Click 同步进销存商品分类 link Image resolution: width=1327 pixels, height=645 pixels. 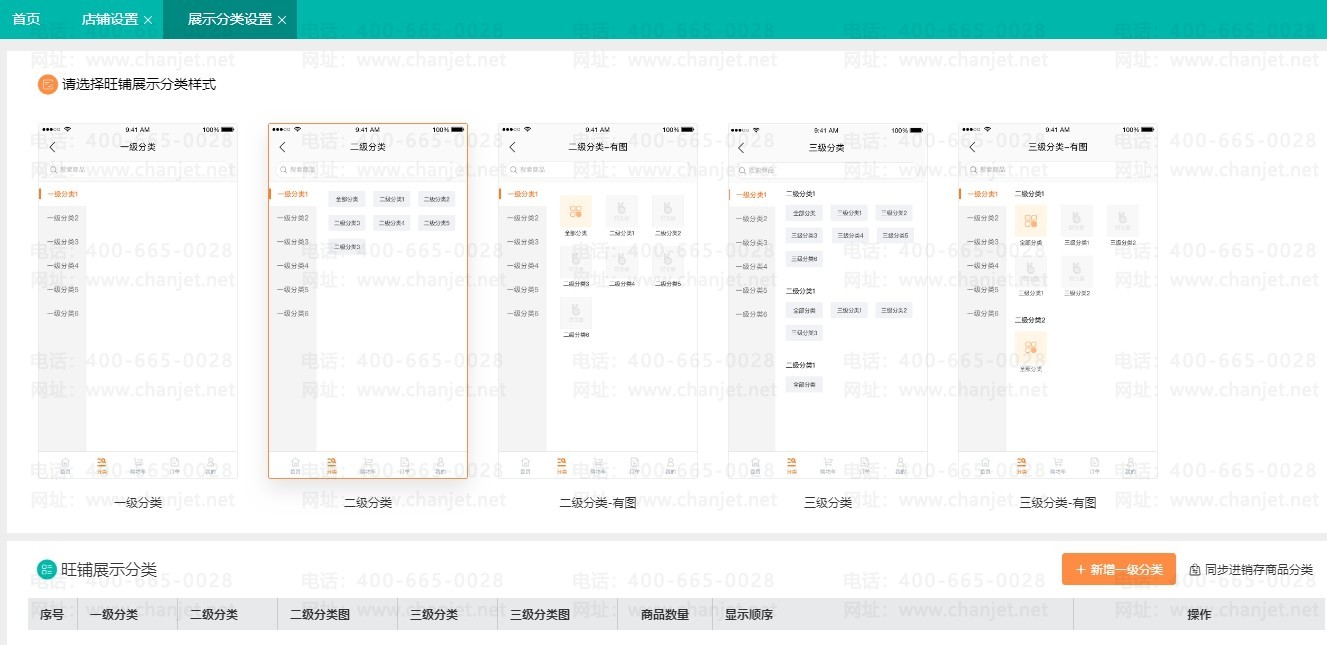click(1258, 570)
